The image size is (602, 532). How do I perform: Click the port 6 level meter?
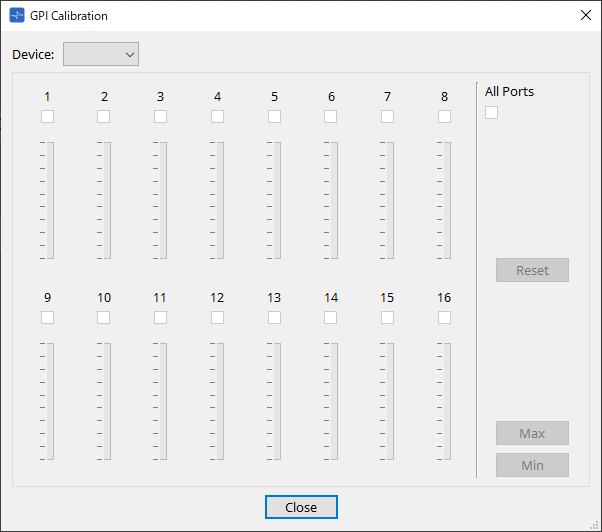pos(331,200)
